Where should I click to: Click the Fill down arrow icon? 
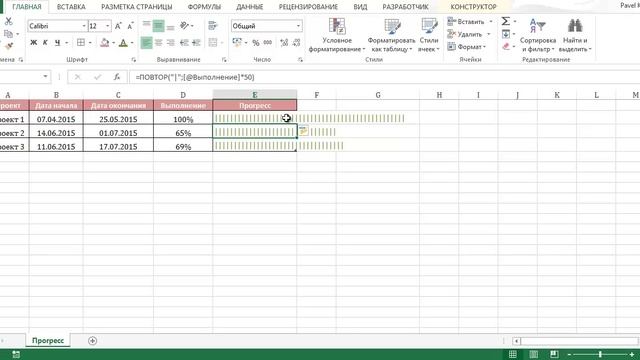[506, 34]
